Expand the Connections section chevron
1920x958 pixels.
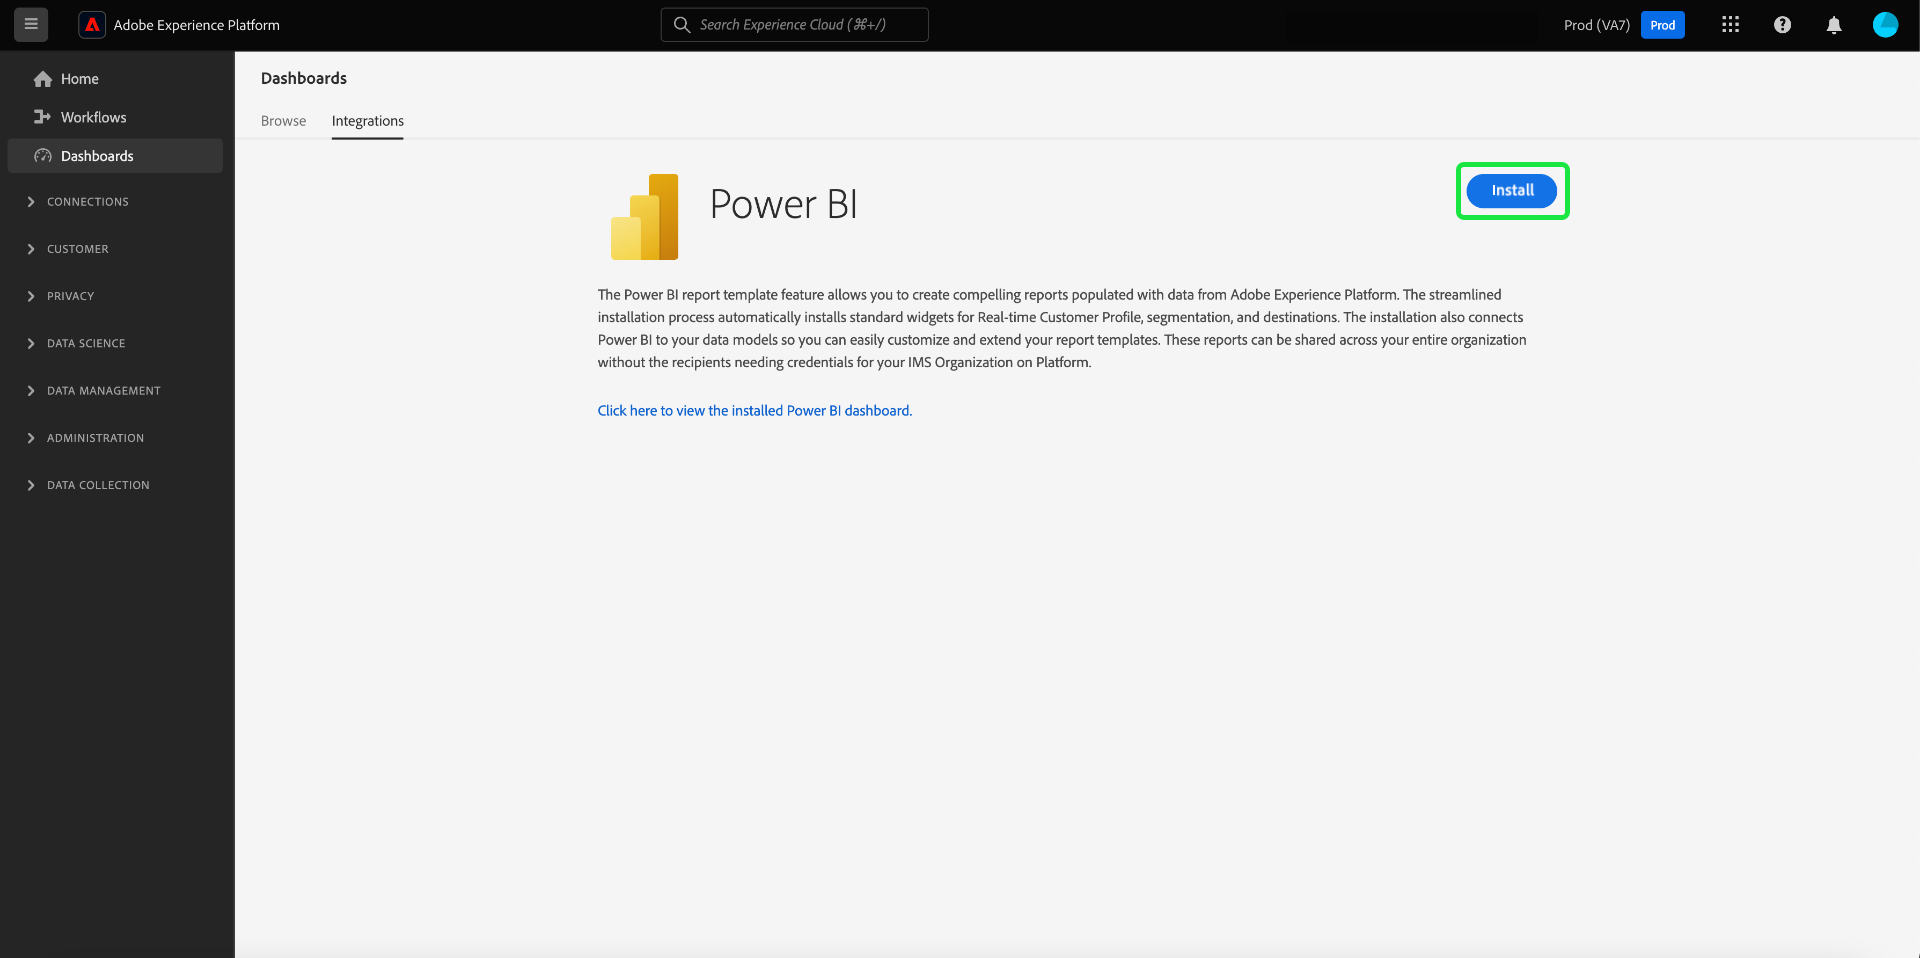point(31,202)
